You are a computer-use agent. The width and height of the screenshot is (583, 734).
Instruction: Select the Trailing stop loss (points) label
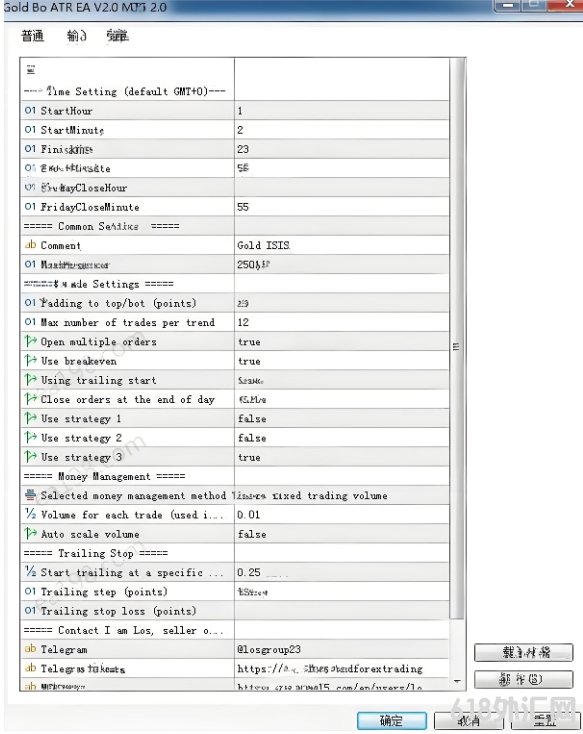[118, 611]
